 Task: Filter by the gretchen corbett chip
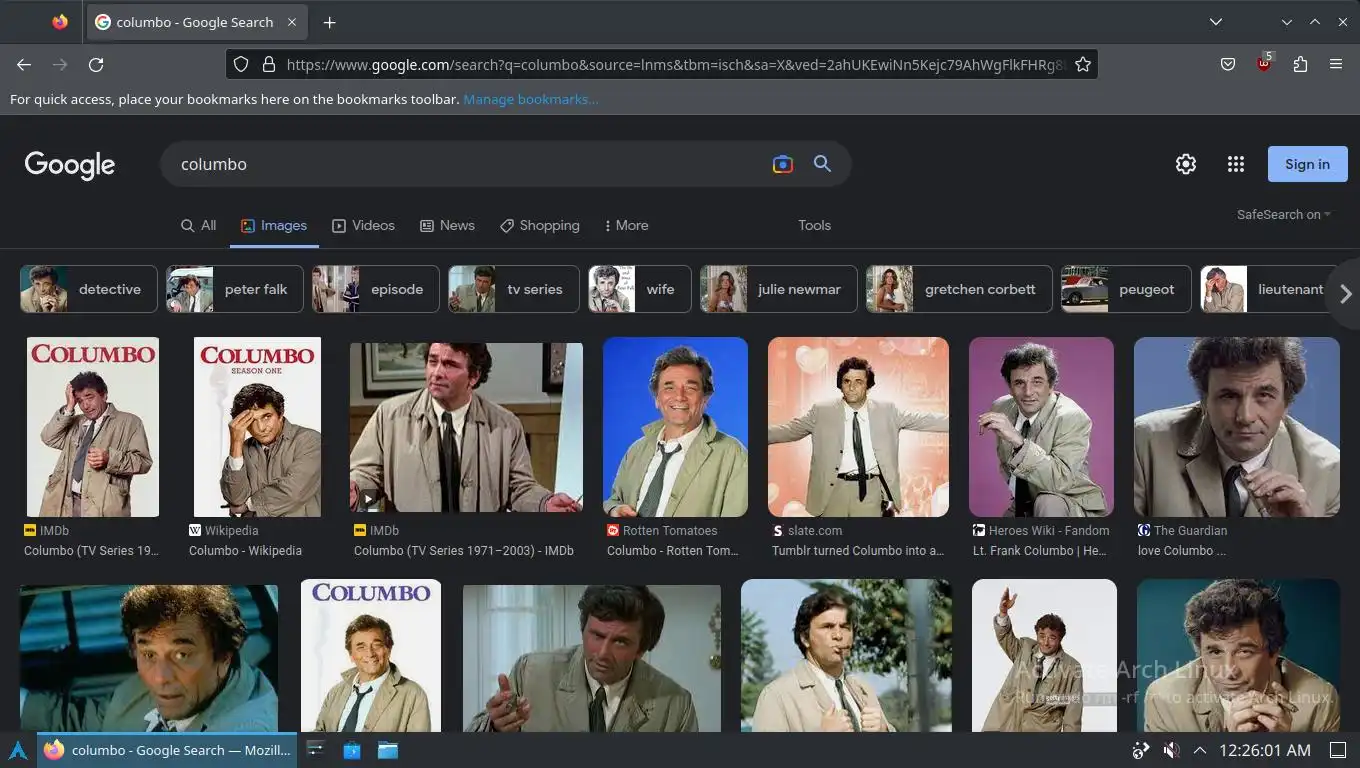[959, 289]
